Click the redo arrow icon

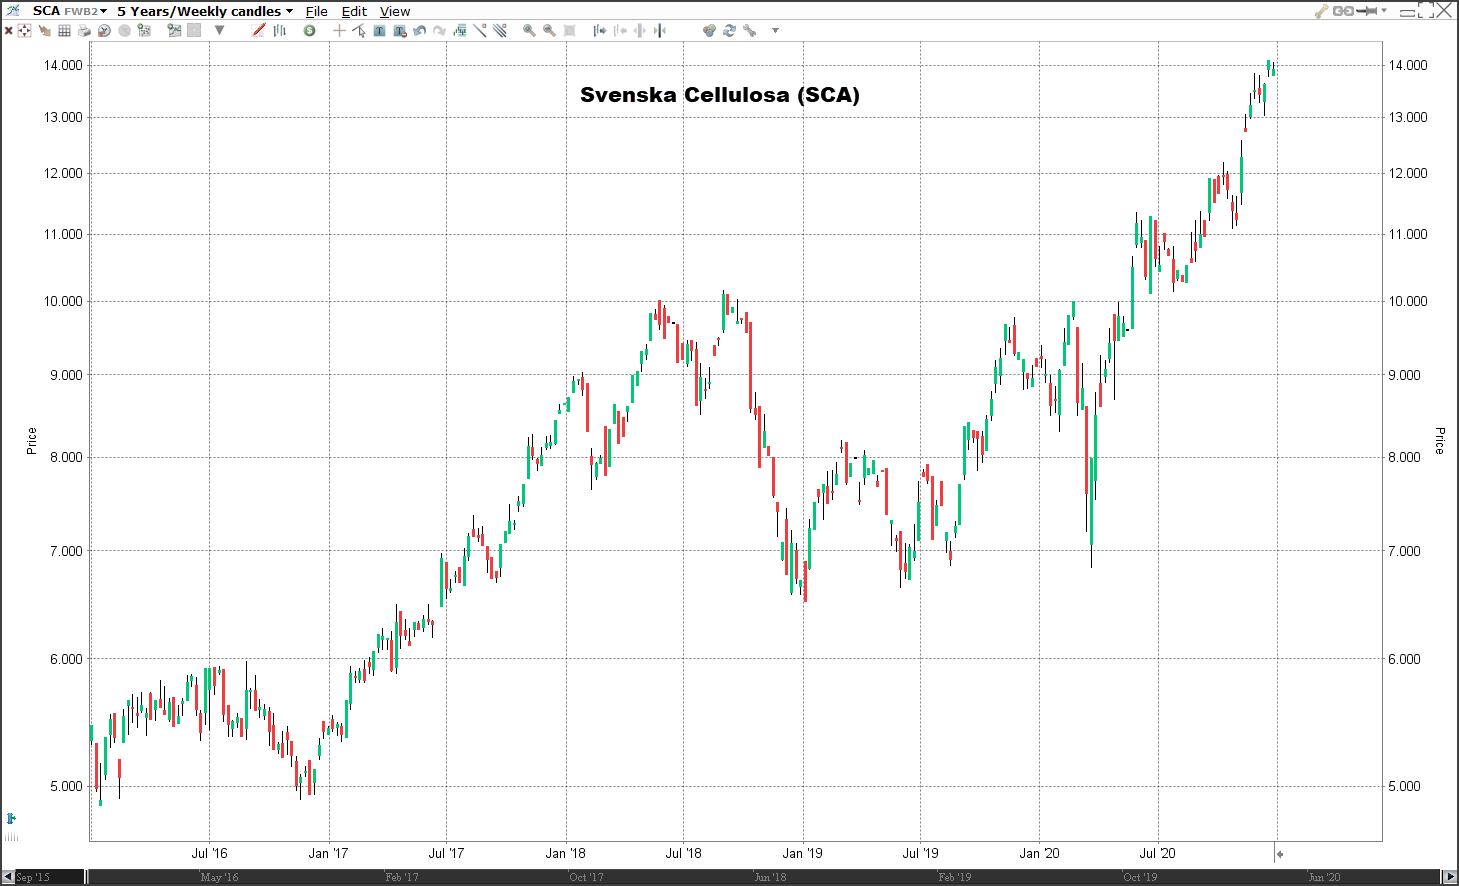click(x=439, y=31)
